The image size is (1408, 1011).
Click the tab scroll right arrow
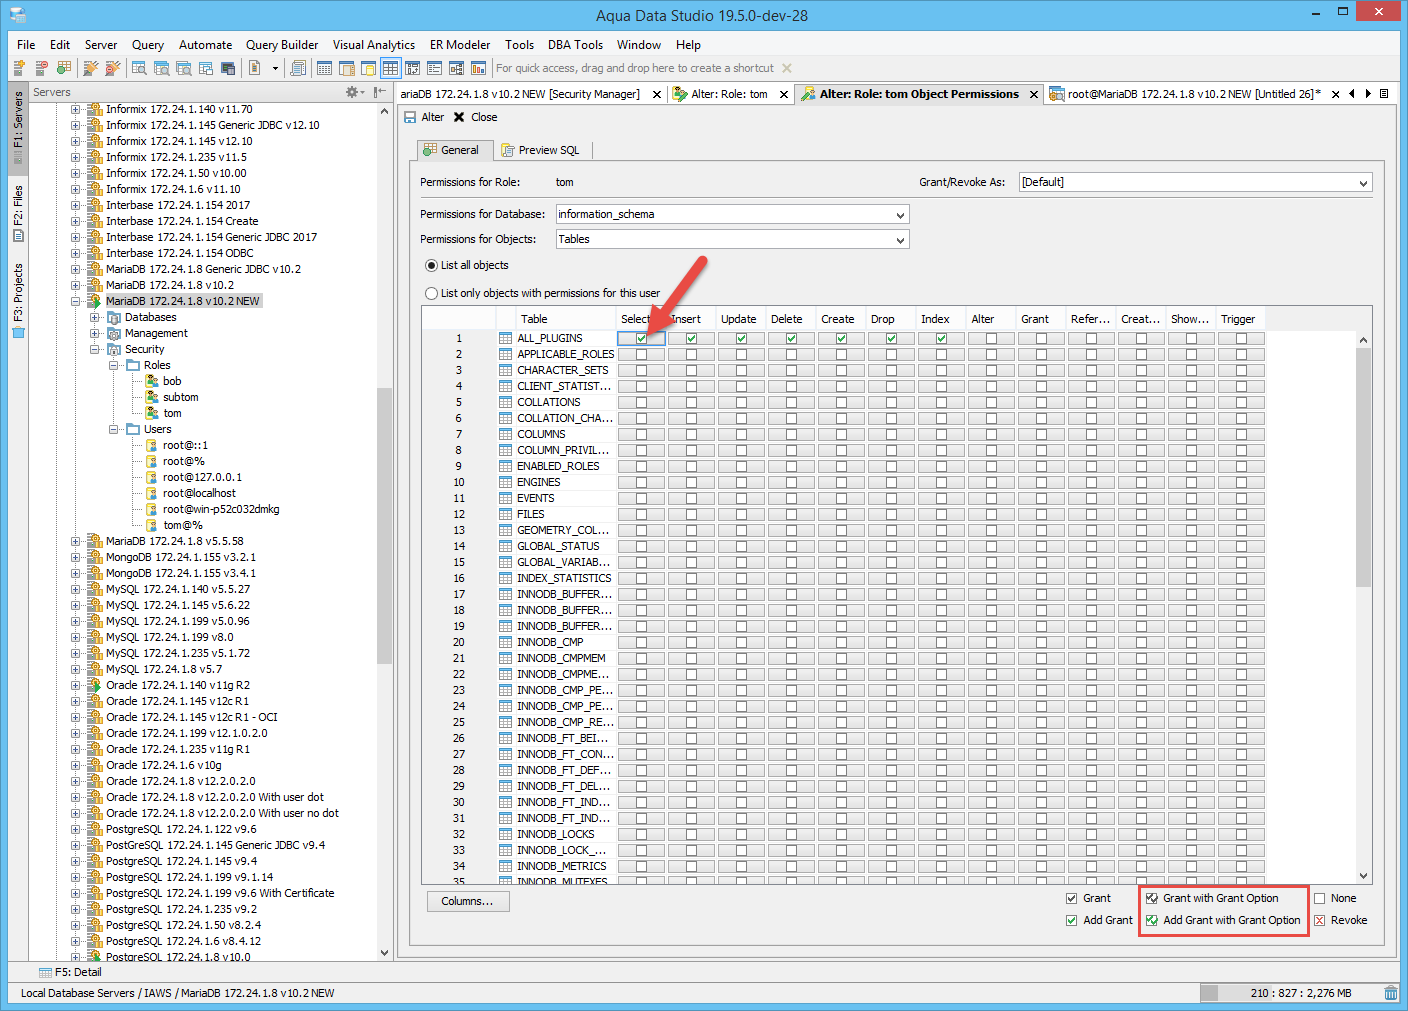pyautogui.click(x=1368, y=94)
